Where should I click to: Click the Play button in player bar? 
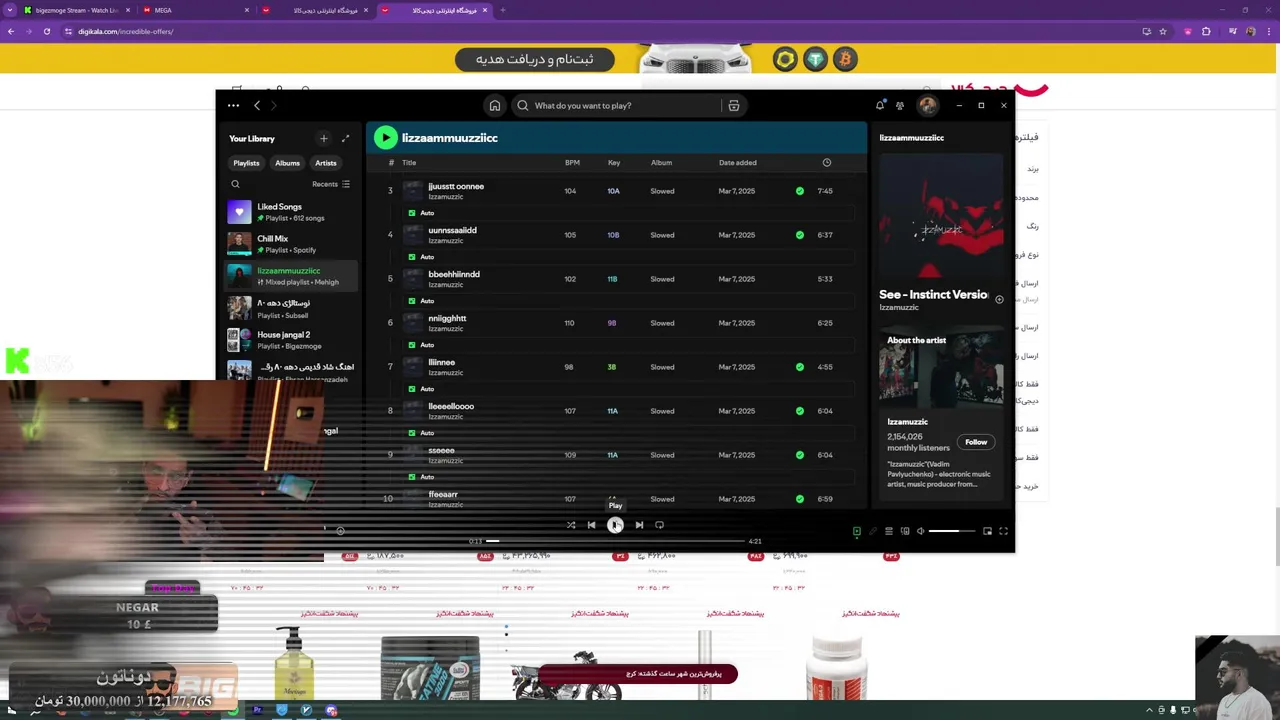click(615, 525)
